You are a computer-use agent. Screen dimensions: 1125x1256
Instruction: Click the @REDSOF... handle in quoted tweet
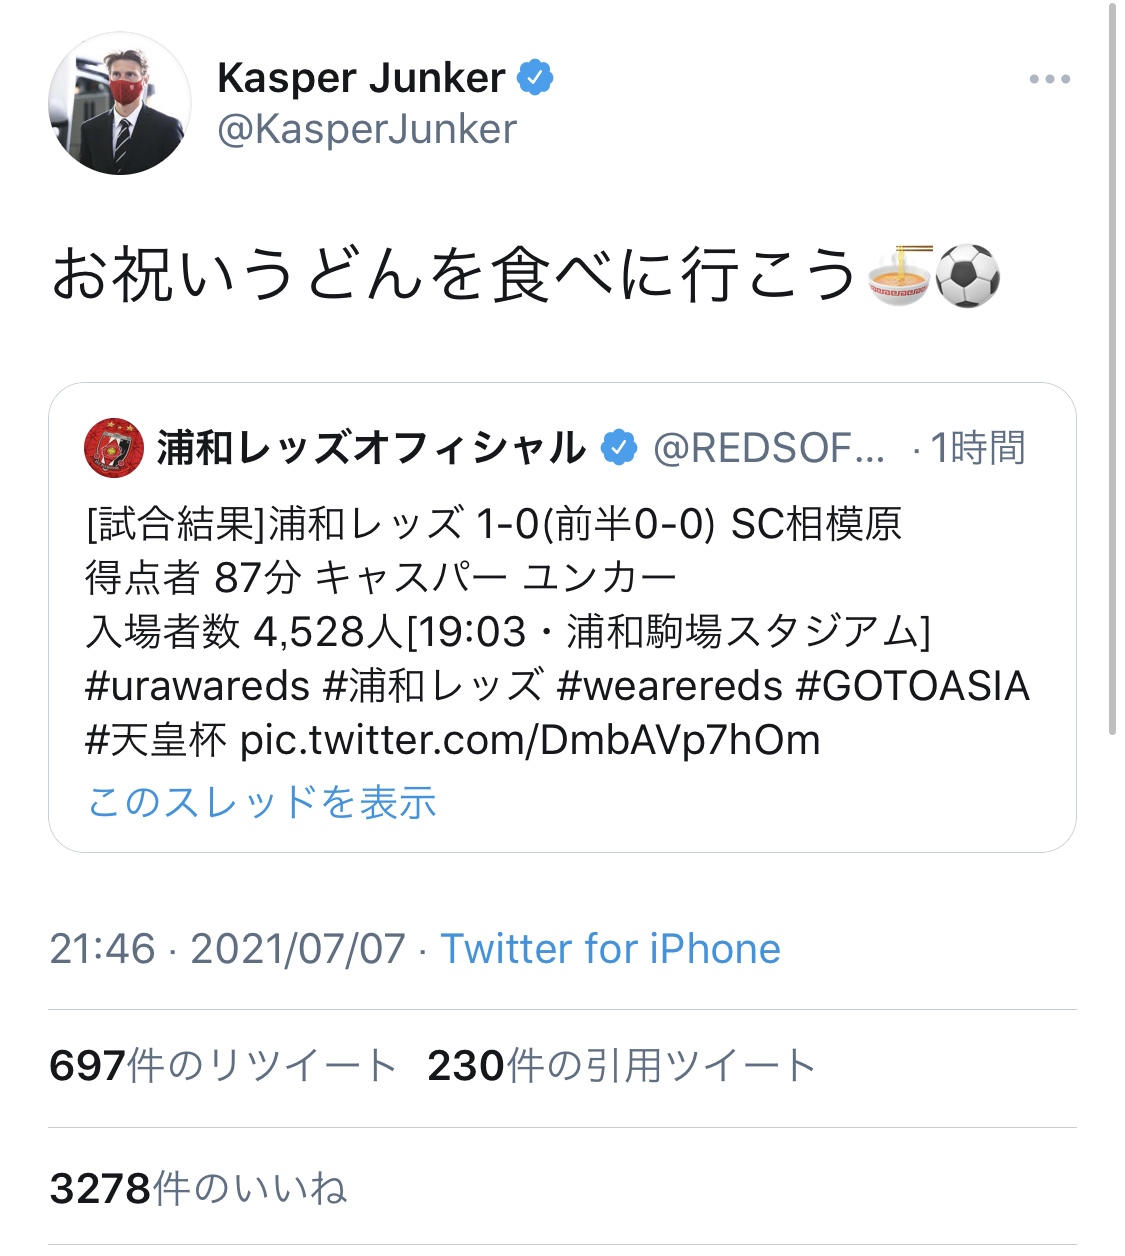[x=768, y=448]
